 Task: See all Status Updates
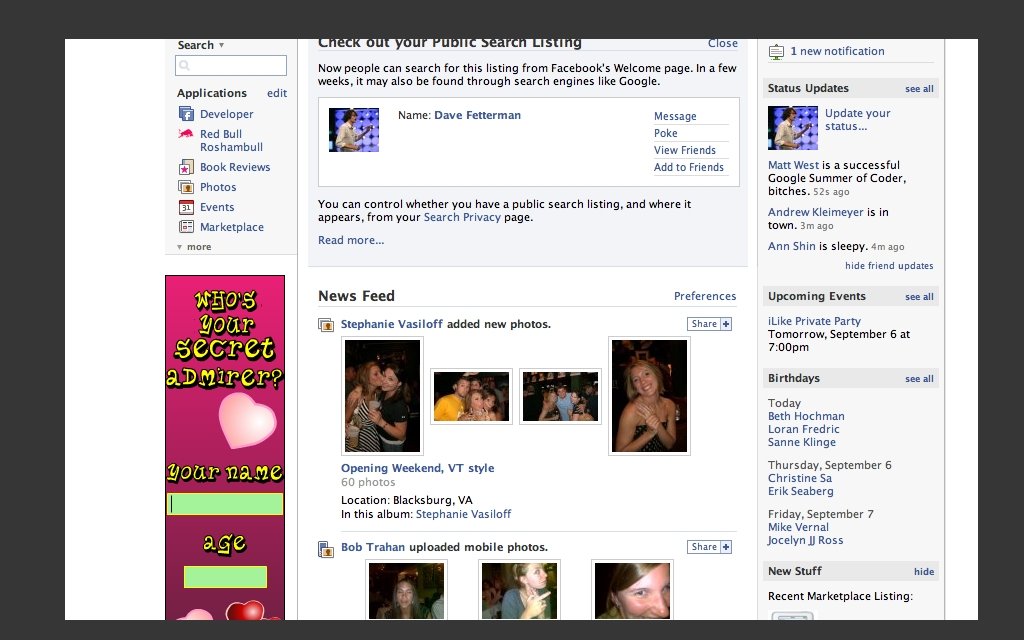pos(919,89)
